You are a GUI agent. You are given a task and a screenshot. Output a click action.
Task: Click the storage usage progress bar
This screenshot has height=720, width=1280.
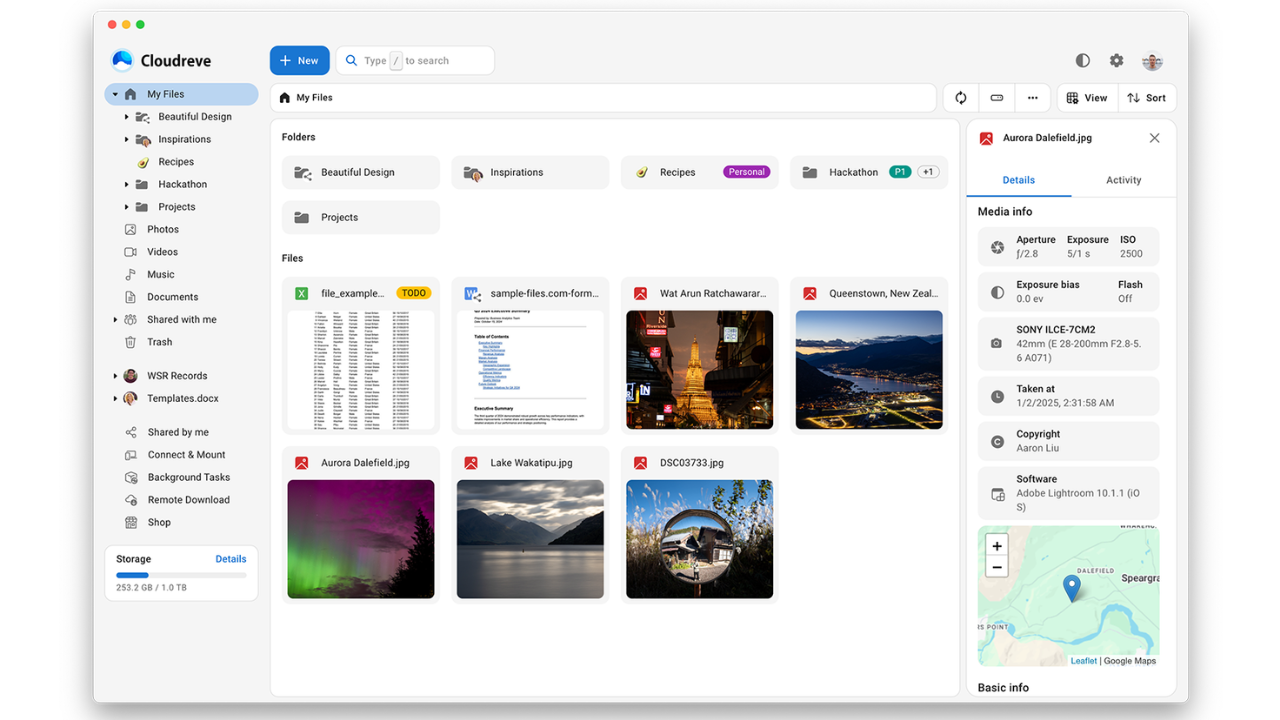click(181, 575)
